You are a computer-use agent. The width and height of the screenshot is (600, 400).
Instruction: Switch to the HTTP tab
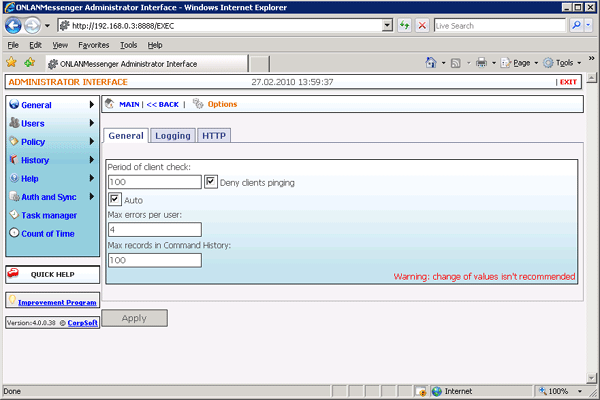[x=214, y=136]
